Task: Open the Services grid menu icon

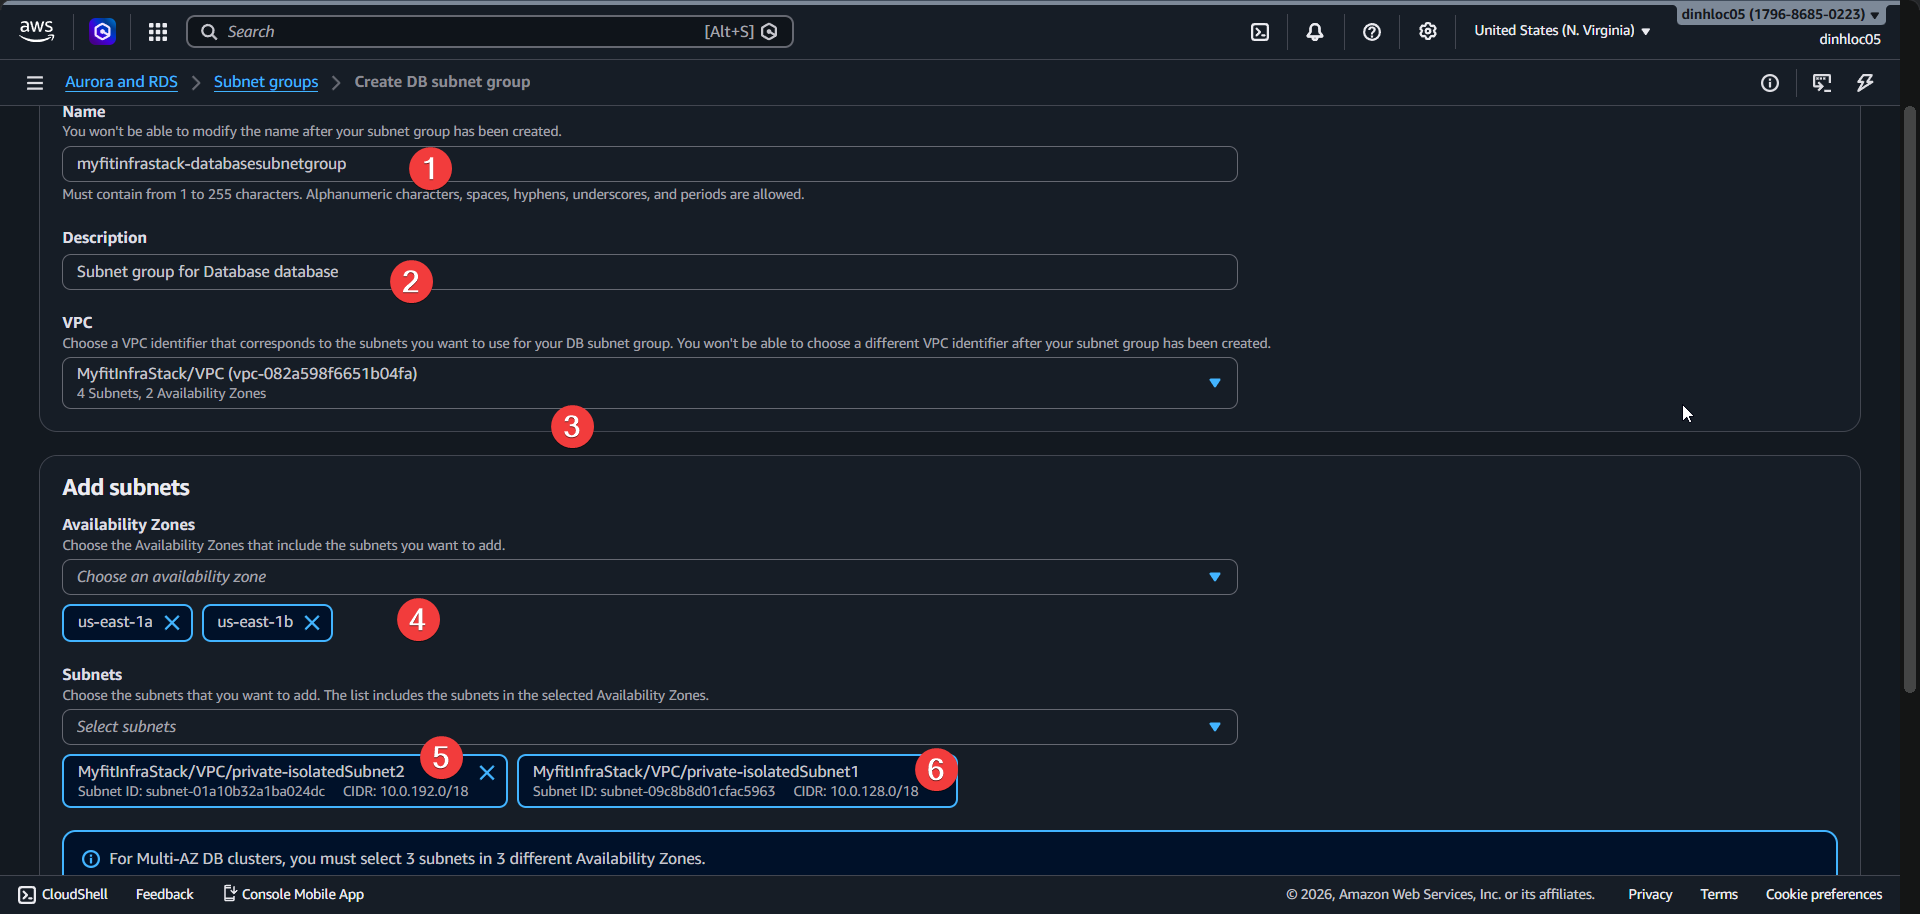Action: pos(157,31)
